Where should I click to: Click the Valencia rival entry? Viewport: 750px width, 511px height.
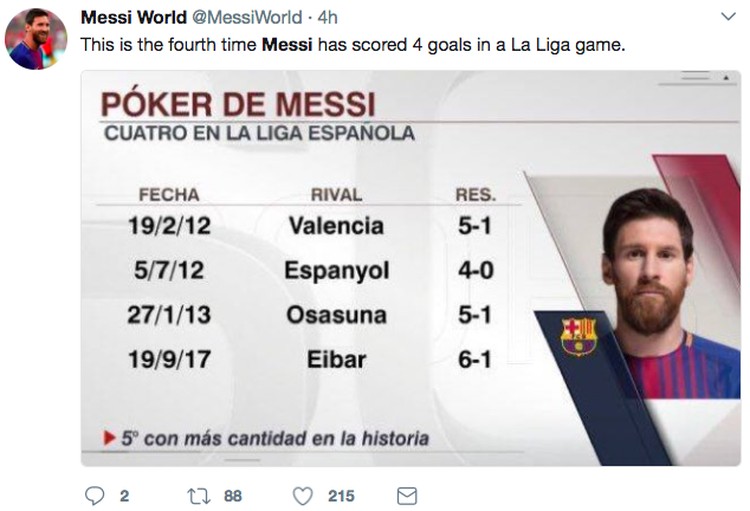336,226
